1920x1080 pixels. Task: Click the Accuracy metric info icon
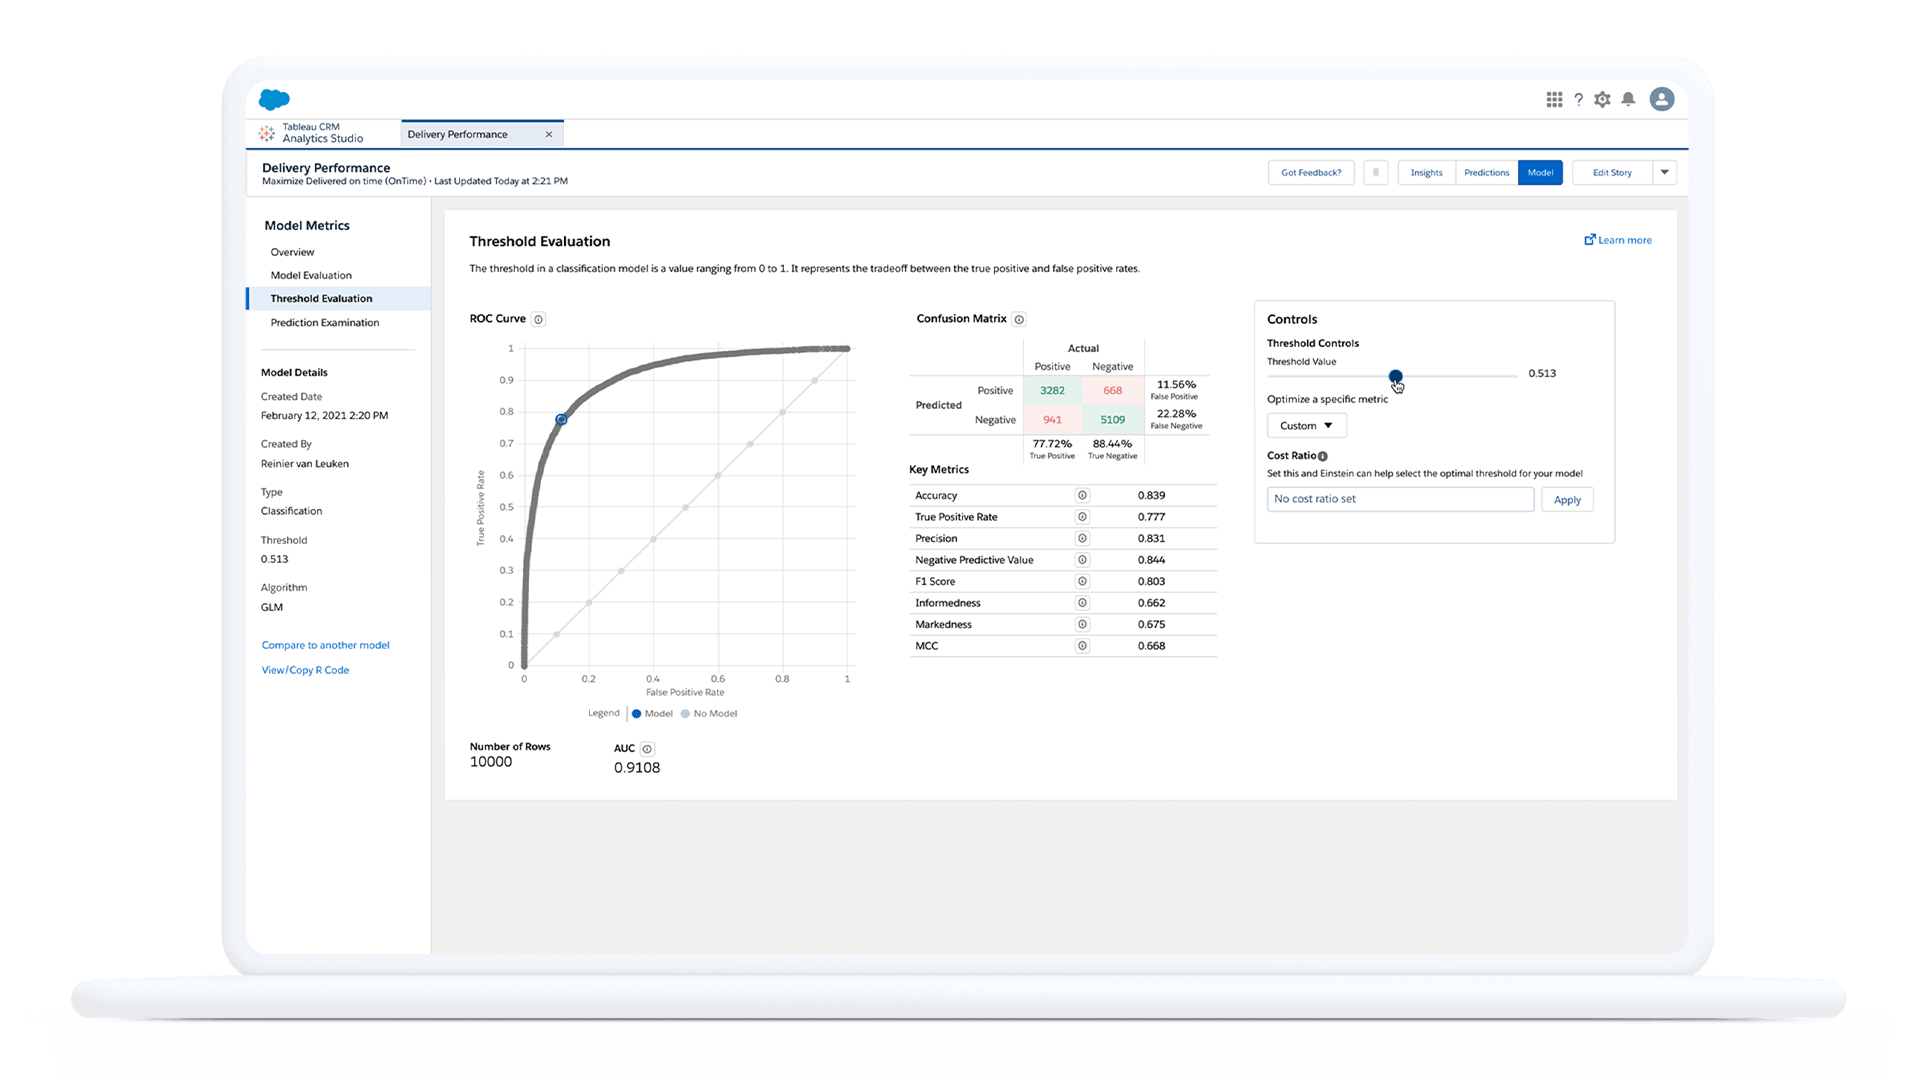pos(1081,495)
